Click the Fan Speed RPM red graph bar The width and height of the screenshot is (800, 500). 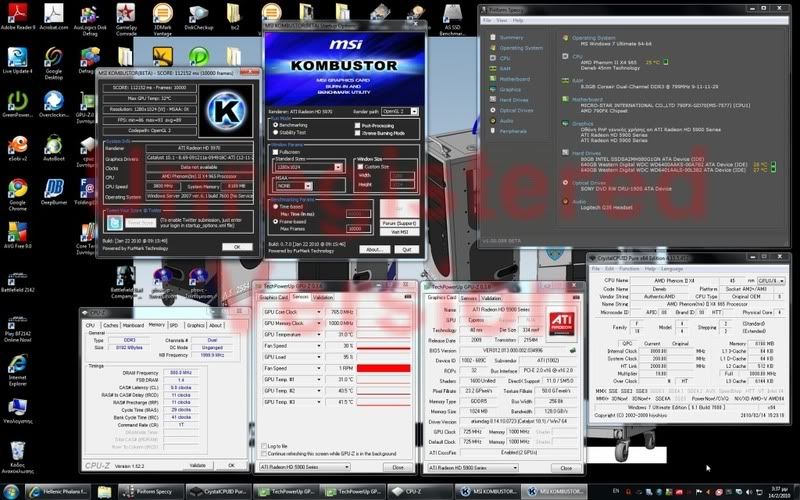coord(383,368)
